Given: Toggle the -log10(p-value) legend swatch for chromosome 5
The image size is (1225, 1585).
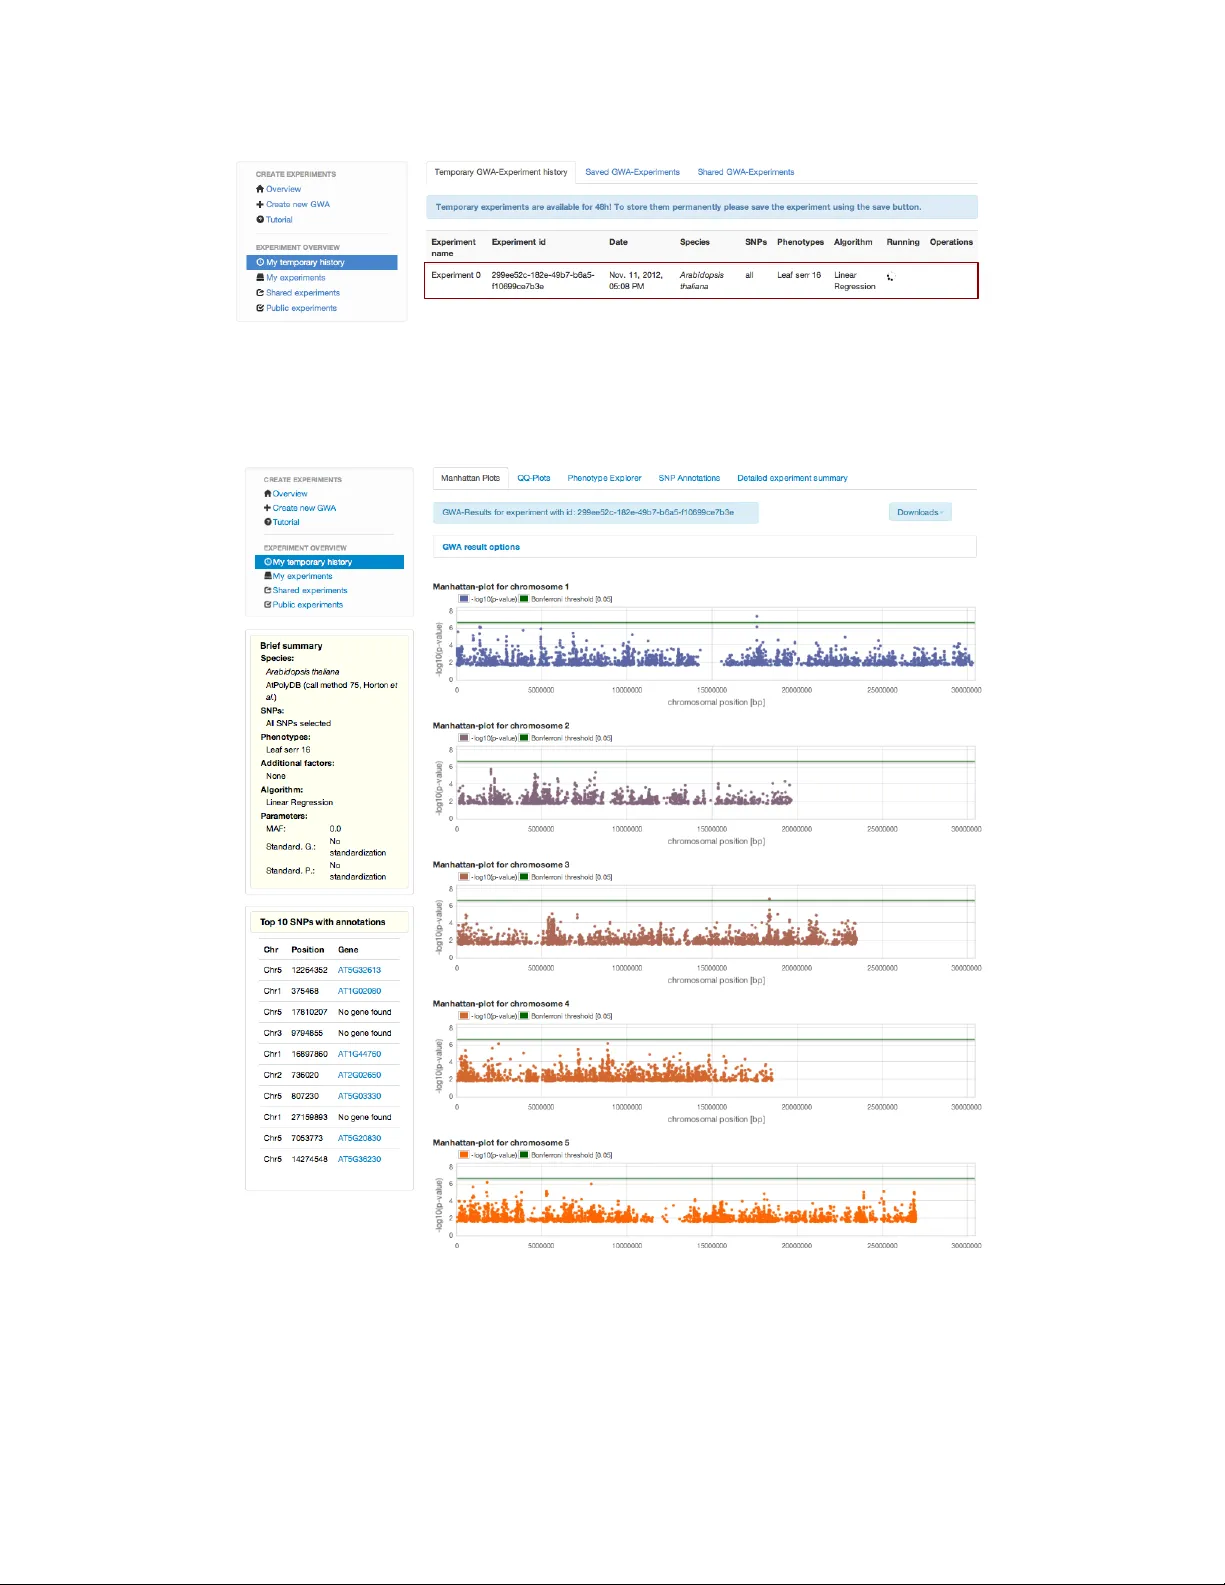Looking at the screenshot, I should point(464,1155).
